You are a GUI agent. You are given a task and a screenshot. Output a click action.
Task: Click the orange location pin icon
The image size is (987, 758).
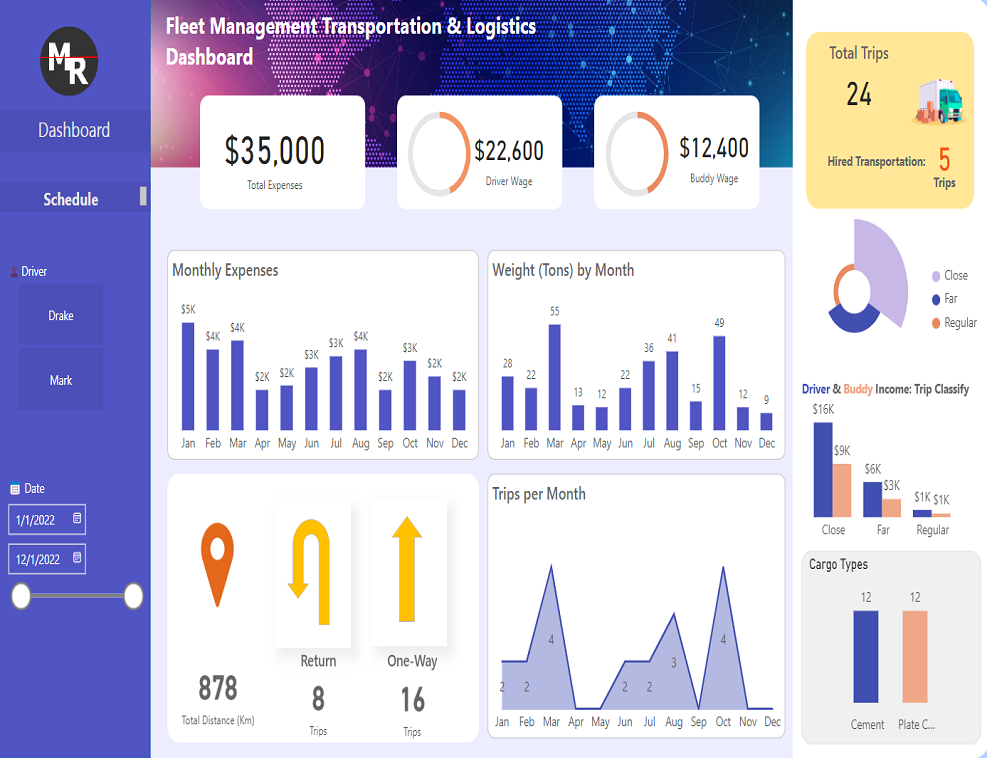coord(217,563)
